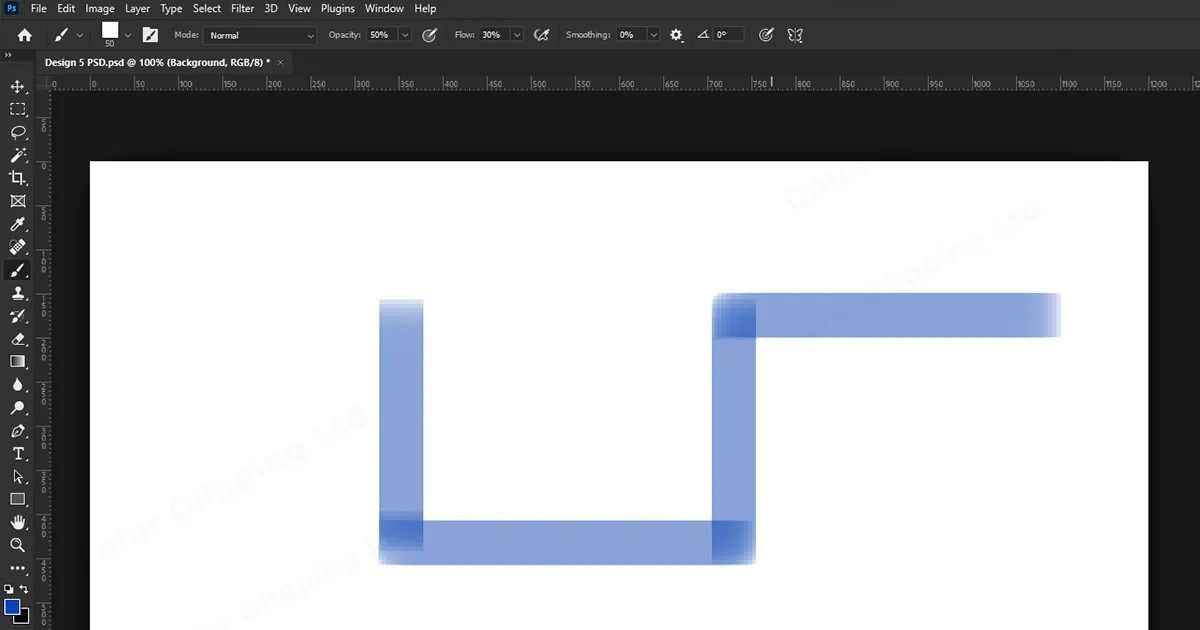This screenshot has height=630, width=1200.
Task: Activate the Zoom tool
Action: (x=17, y=545)
